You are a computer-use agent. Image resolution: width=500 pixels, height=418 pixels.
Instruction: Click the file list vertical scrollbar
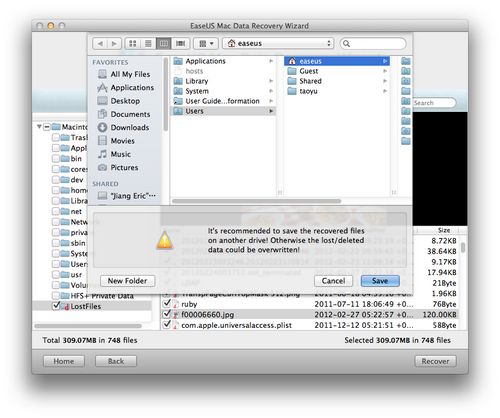[463, 247]
